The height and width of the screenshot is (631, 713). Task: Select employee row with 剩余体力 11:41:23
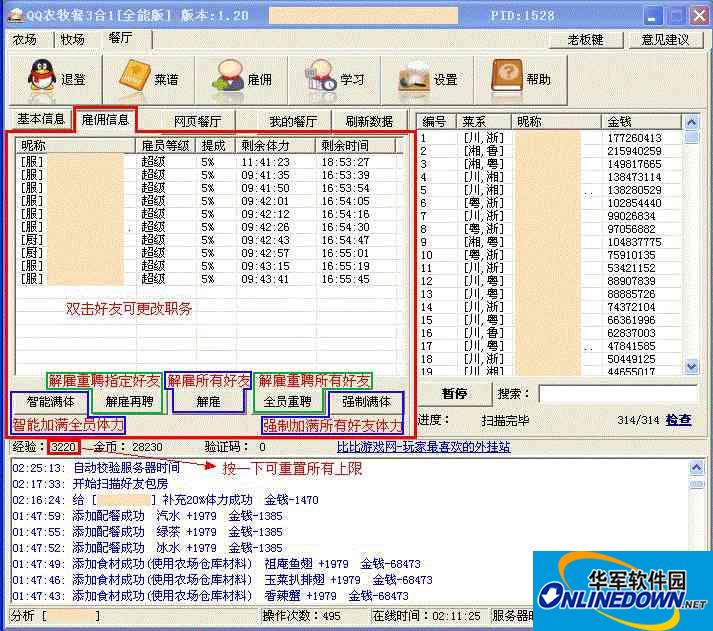[x=208, y=162]
